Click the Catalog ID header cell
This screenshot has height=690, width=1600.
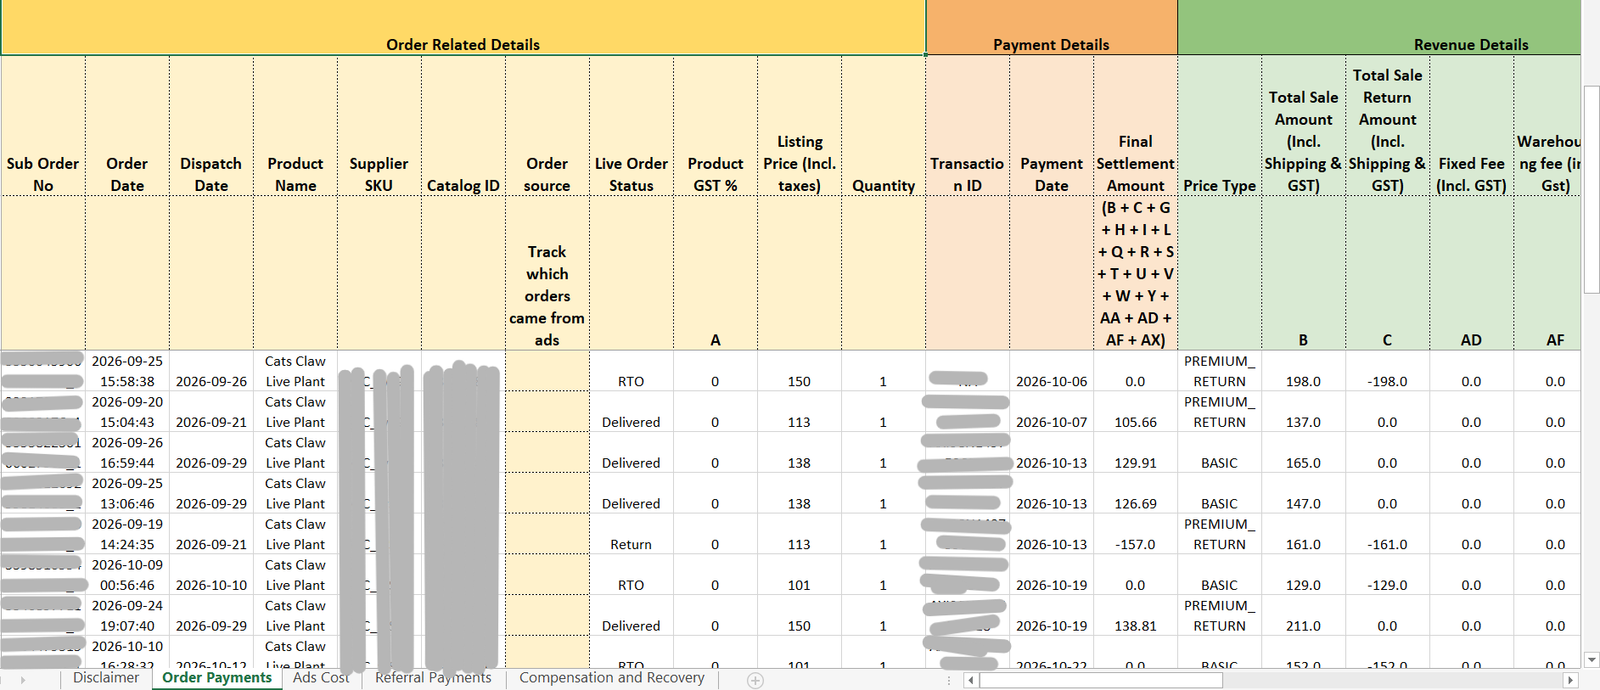point(463,126)
